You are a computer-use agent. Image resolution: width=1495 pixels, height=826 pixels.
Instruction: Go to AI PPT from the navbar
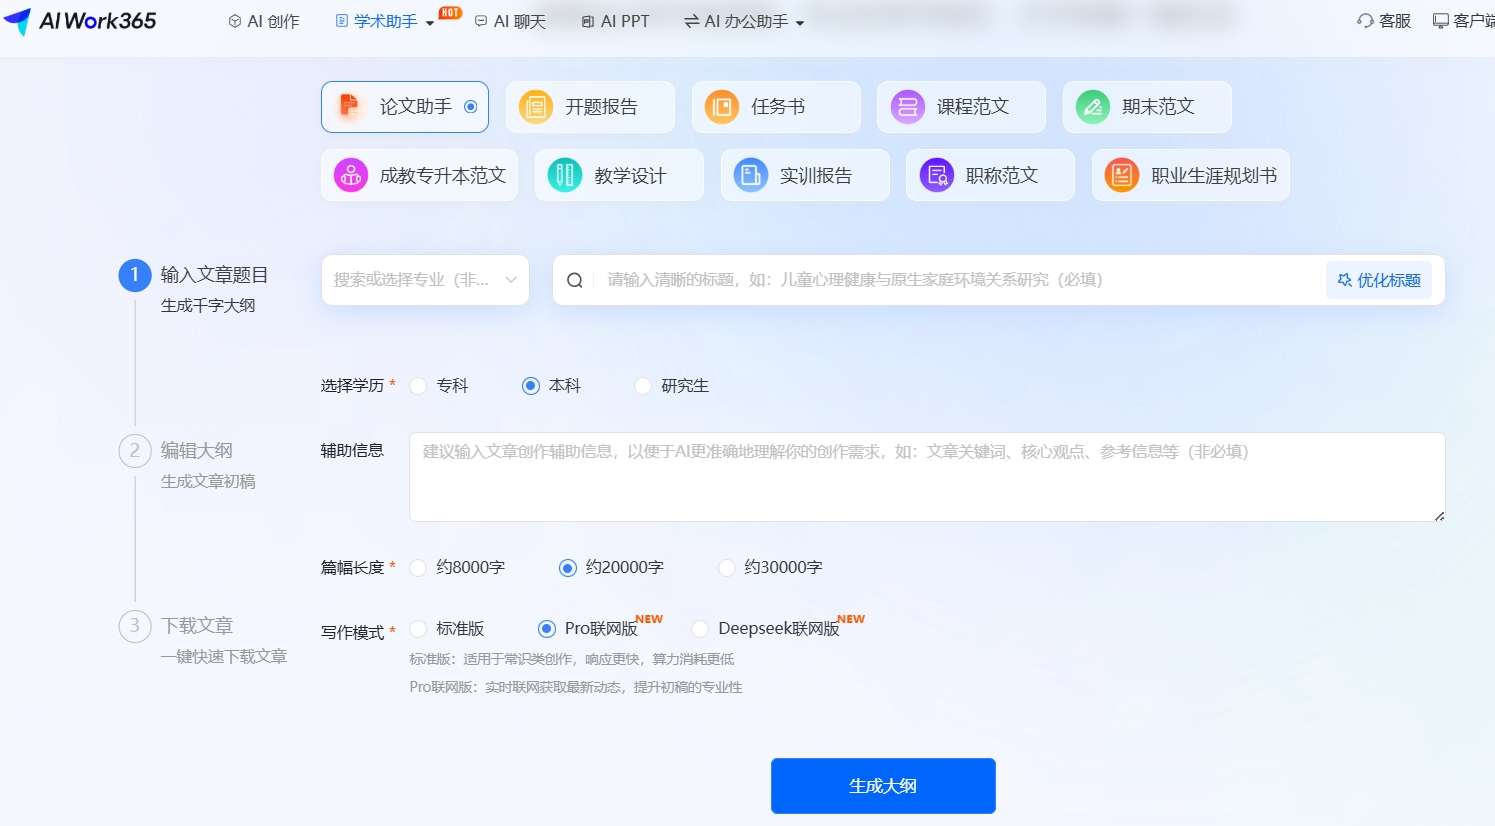tap(616, 20)
